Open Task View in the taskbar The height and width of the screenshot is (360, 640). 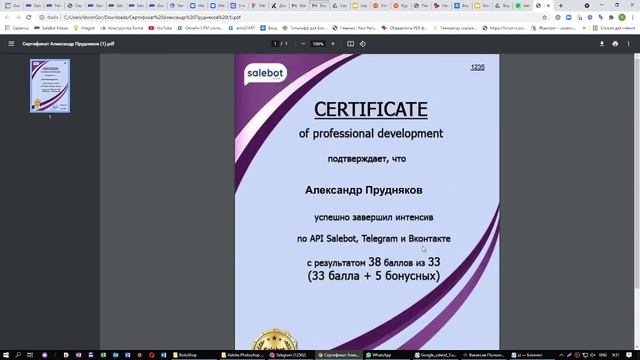[x=30, y=355]
